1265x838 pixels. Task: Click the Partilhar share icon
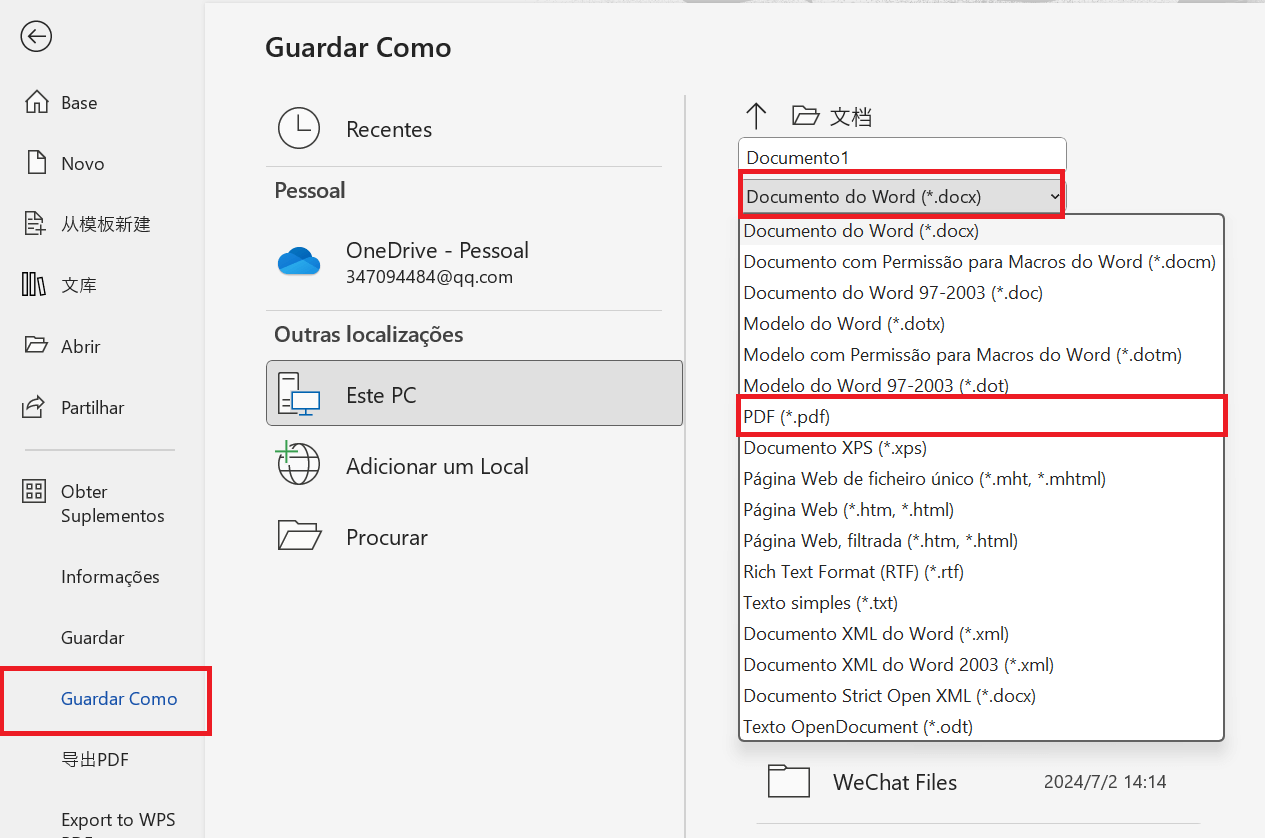(35, 407)
